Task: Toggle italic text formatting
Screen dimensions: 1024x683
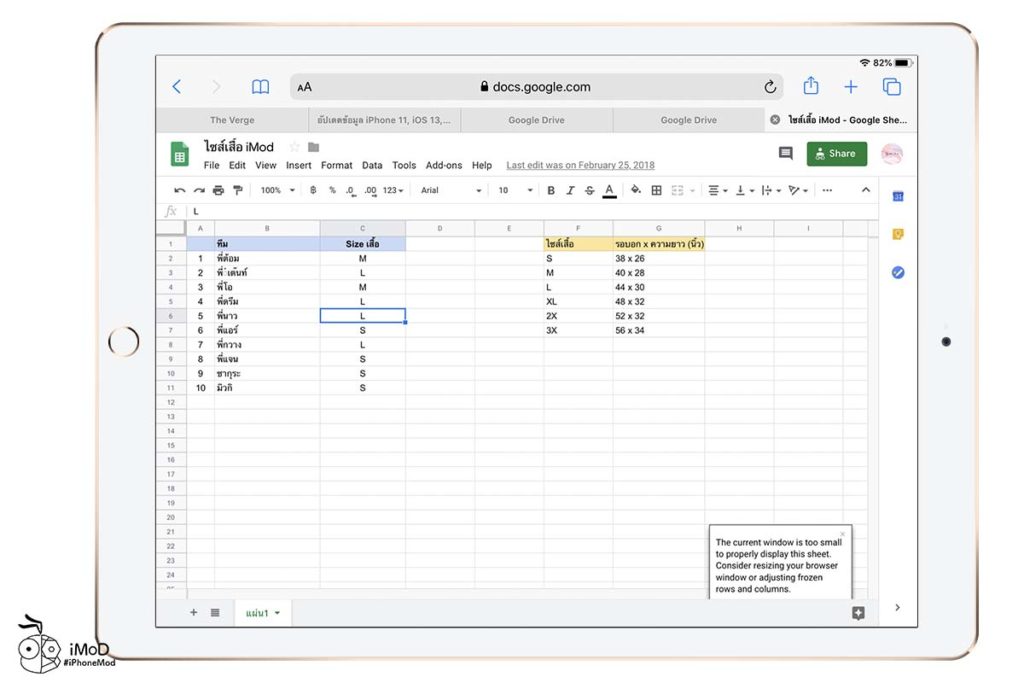Action: 570,190
